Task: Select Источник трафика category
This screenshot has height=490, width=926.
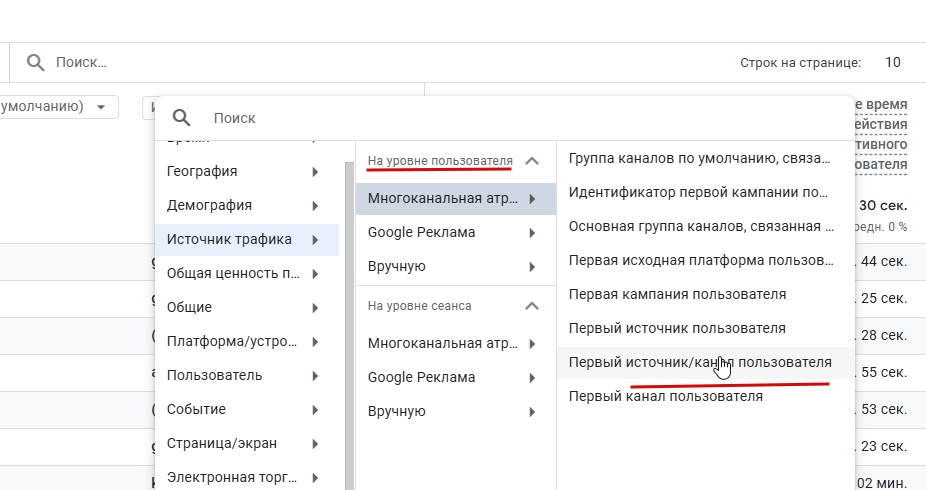Action: (x=229, y=240)
